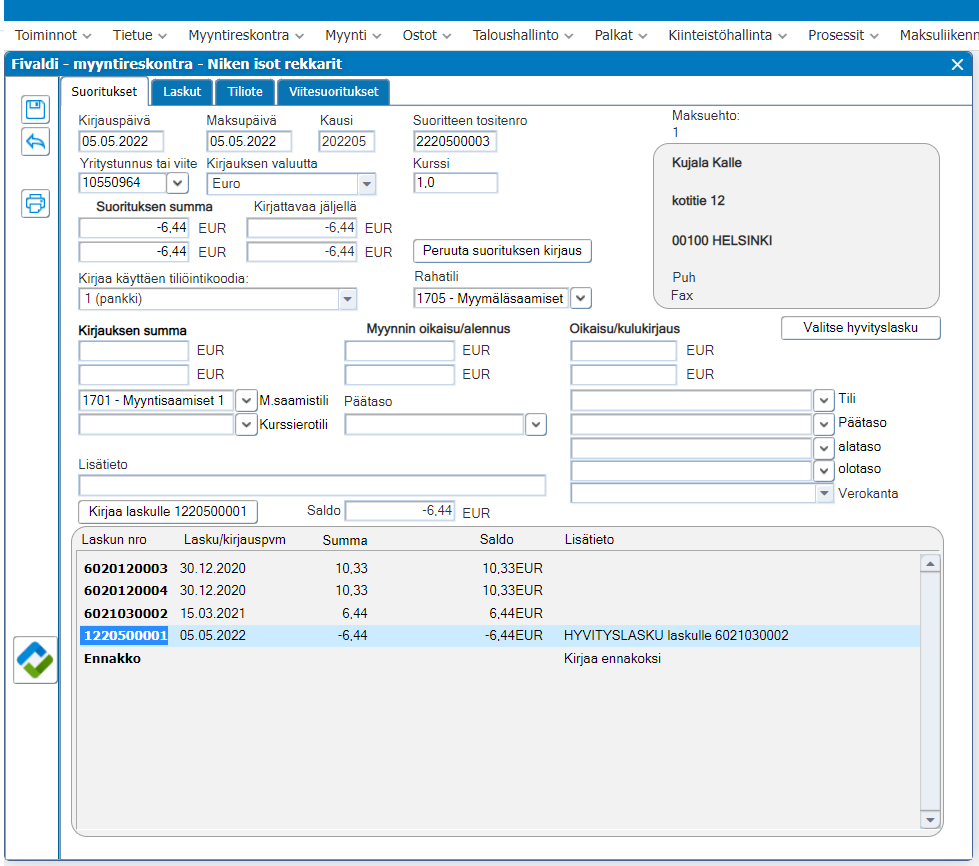Click the Fivaldi logo icon
This screenshot has width=979, height=866.
click(x=35, y=660)
